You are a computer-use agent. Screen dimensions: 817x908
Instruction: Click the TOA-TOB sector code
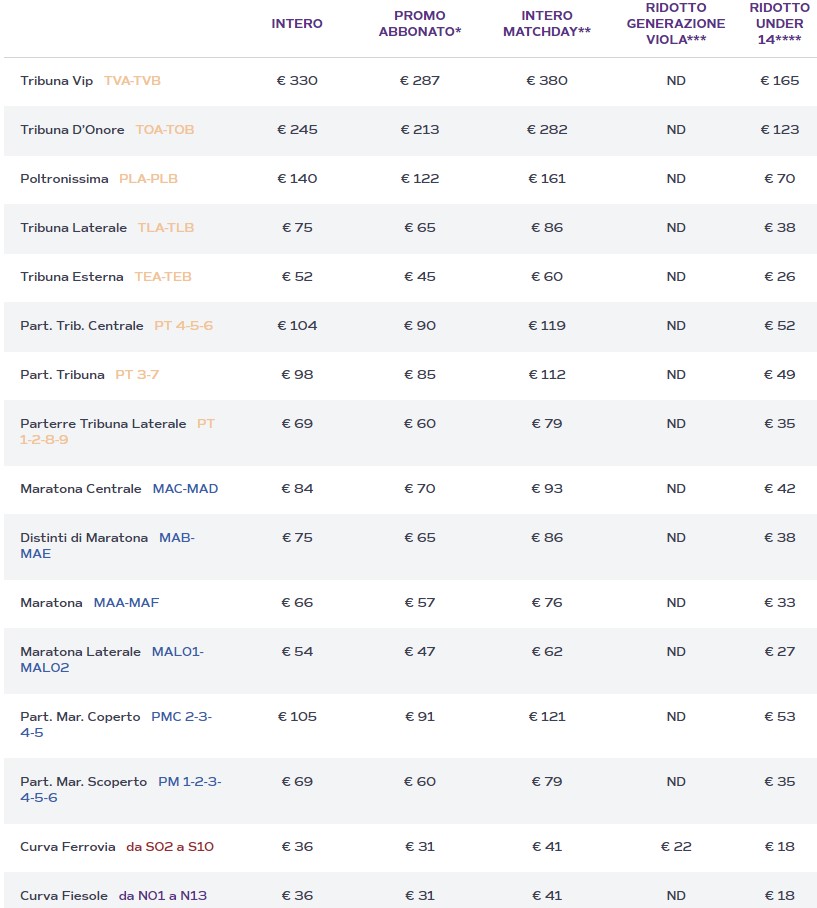click(x=164, y=130)
